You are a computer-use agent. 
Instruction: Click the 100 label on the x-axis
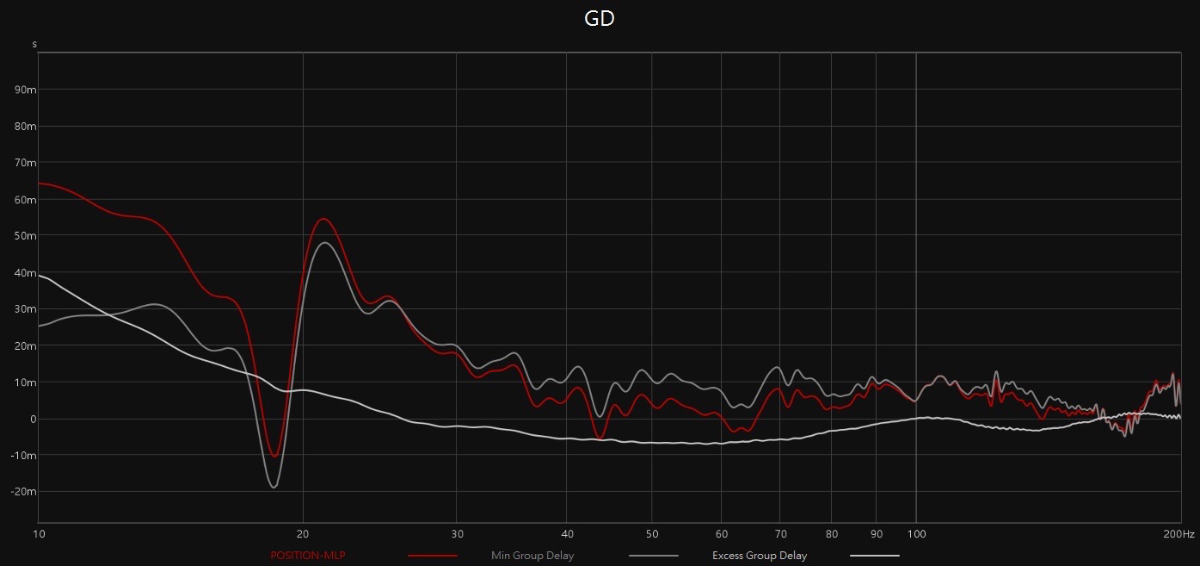[x=916, y=535]
